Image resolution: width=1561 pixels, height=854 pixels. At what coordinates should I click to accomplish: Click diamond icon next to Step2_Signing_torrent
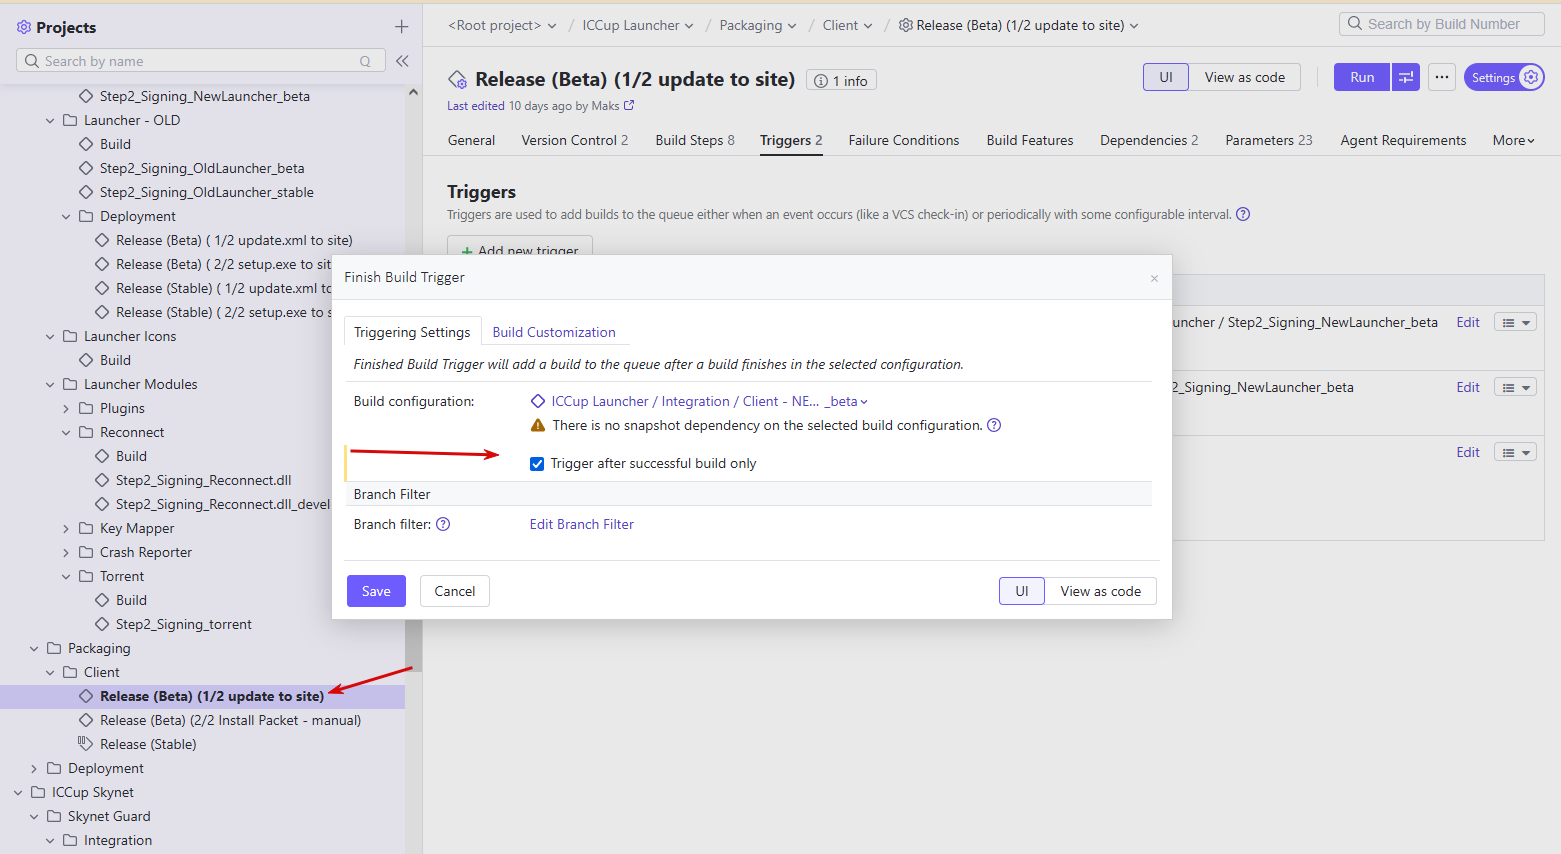[102, 624]
